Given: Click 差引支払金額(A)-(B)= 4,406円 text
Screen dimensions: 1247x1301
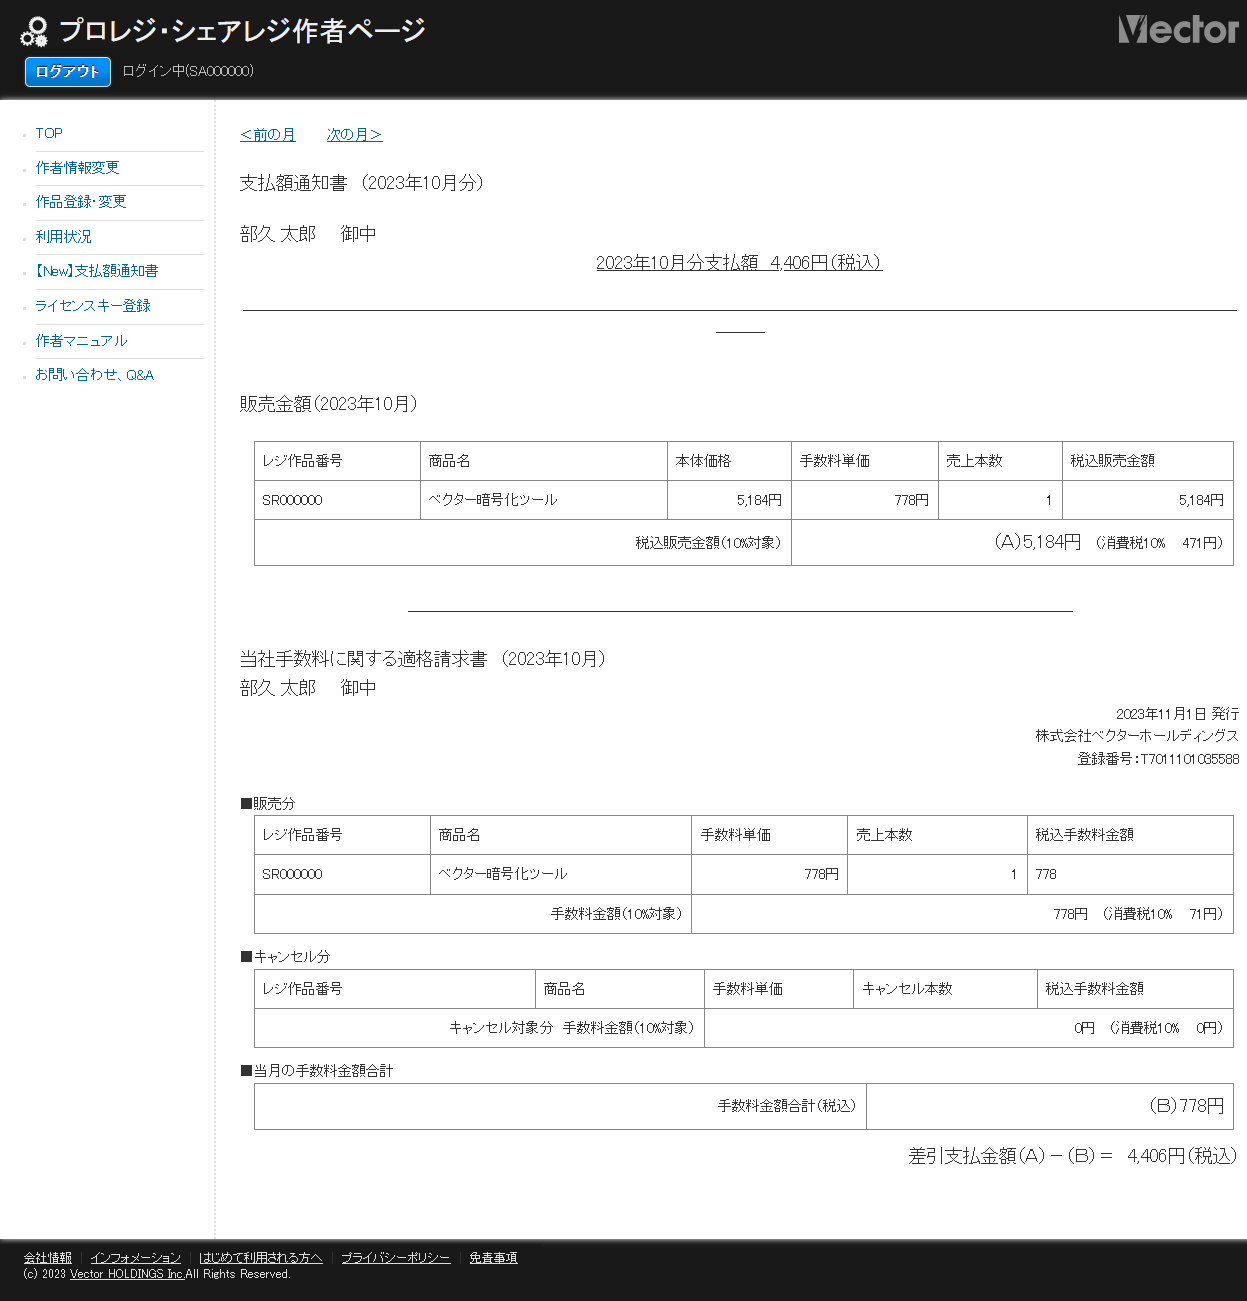Looking at the screenshot, I should [x=1072, y=1156].
